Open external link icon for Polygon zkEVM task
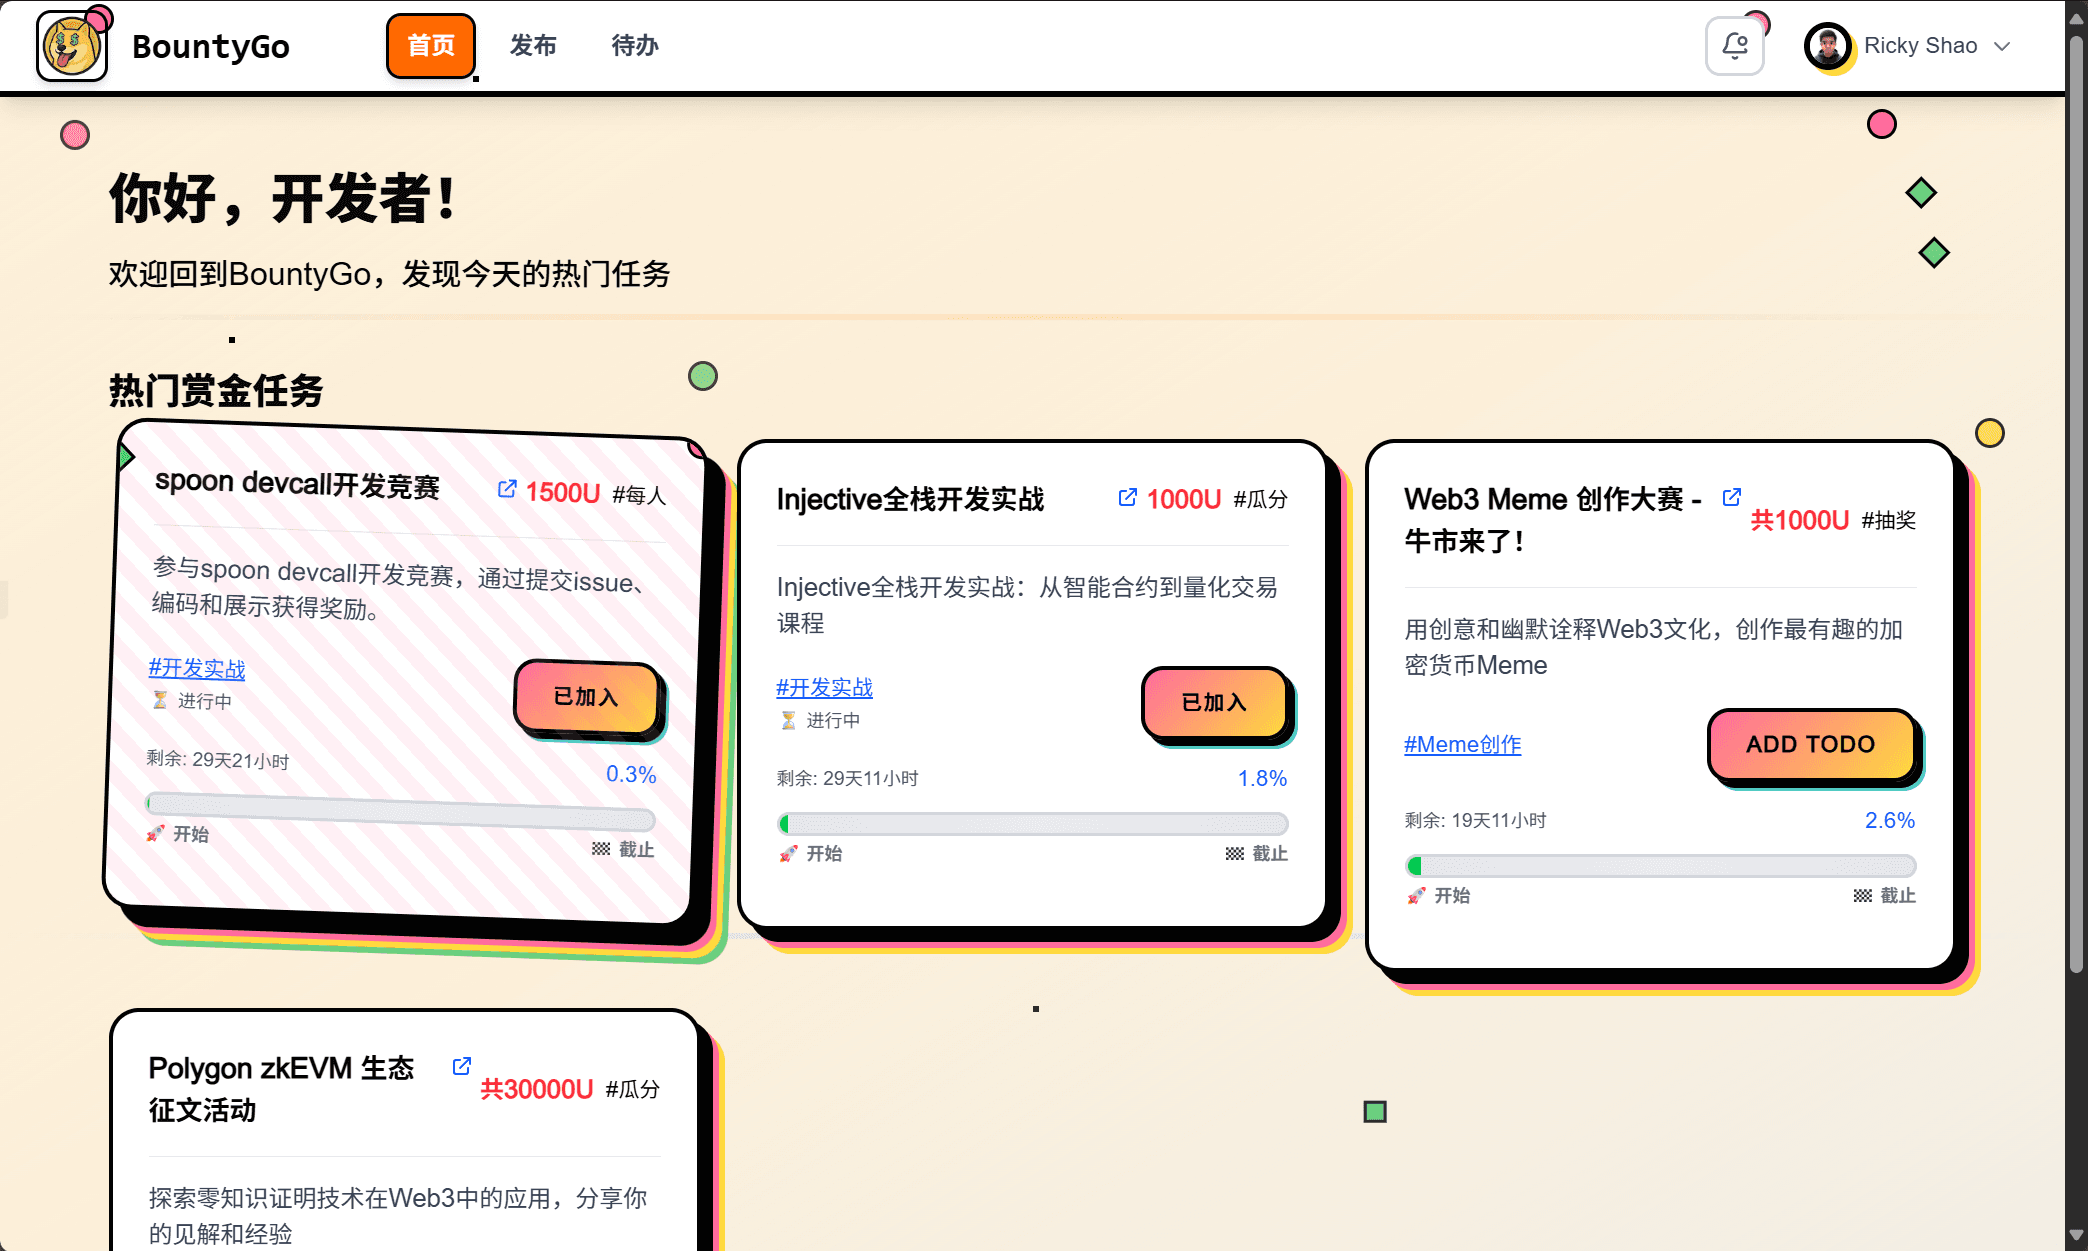This screenshot has width=2088, height=1251. tap(461, 1066)
